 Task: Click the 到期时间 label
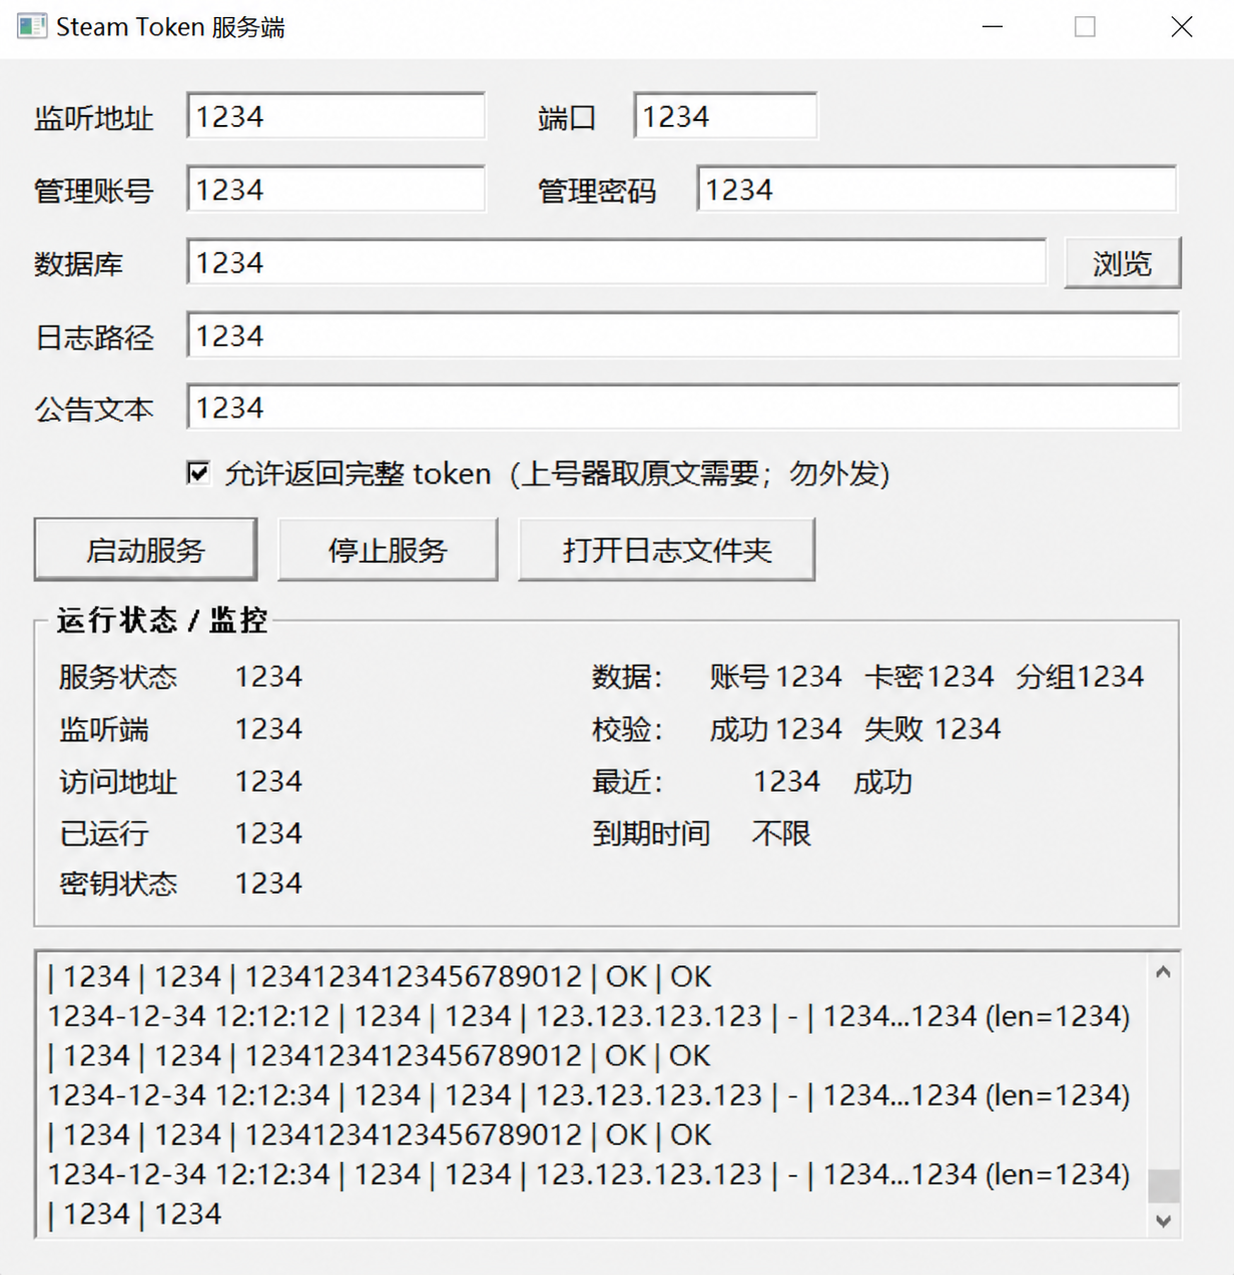651,833
